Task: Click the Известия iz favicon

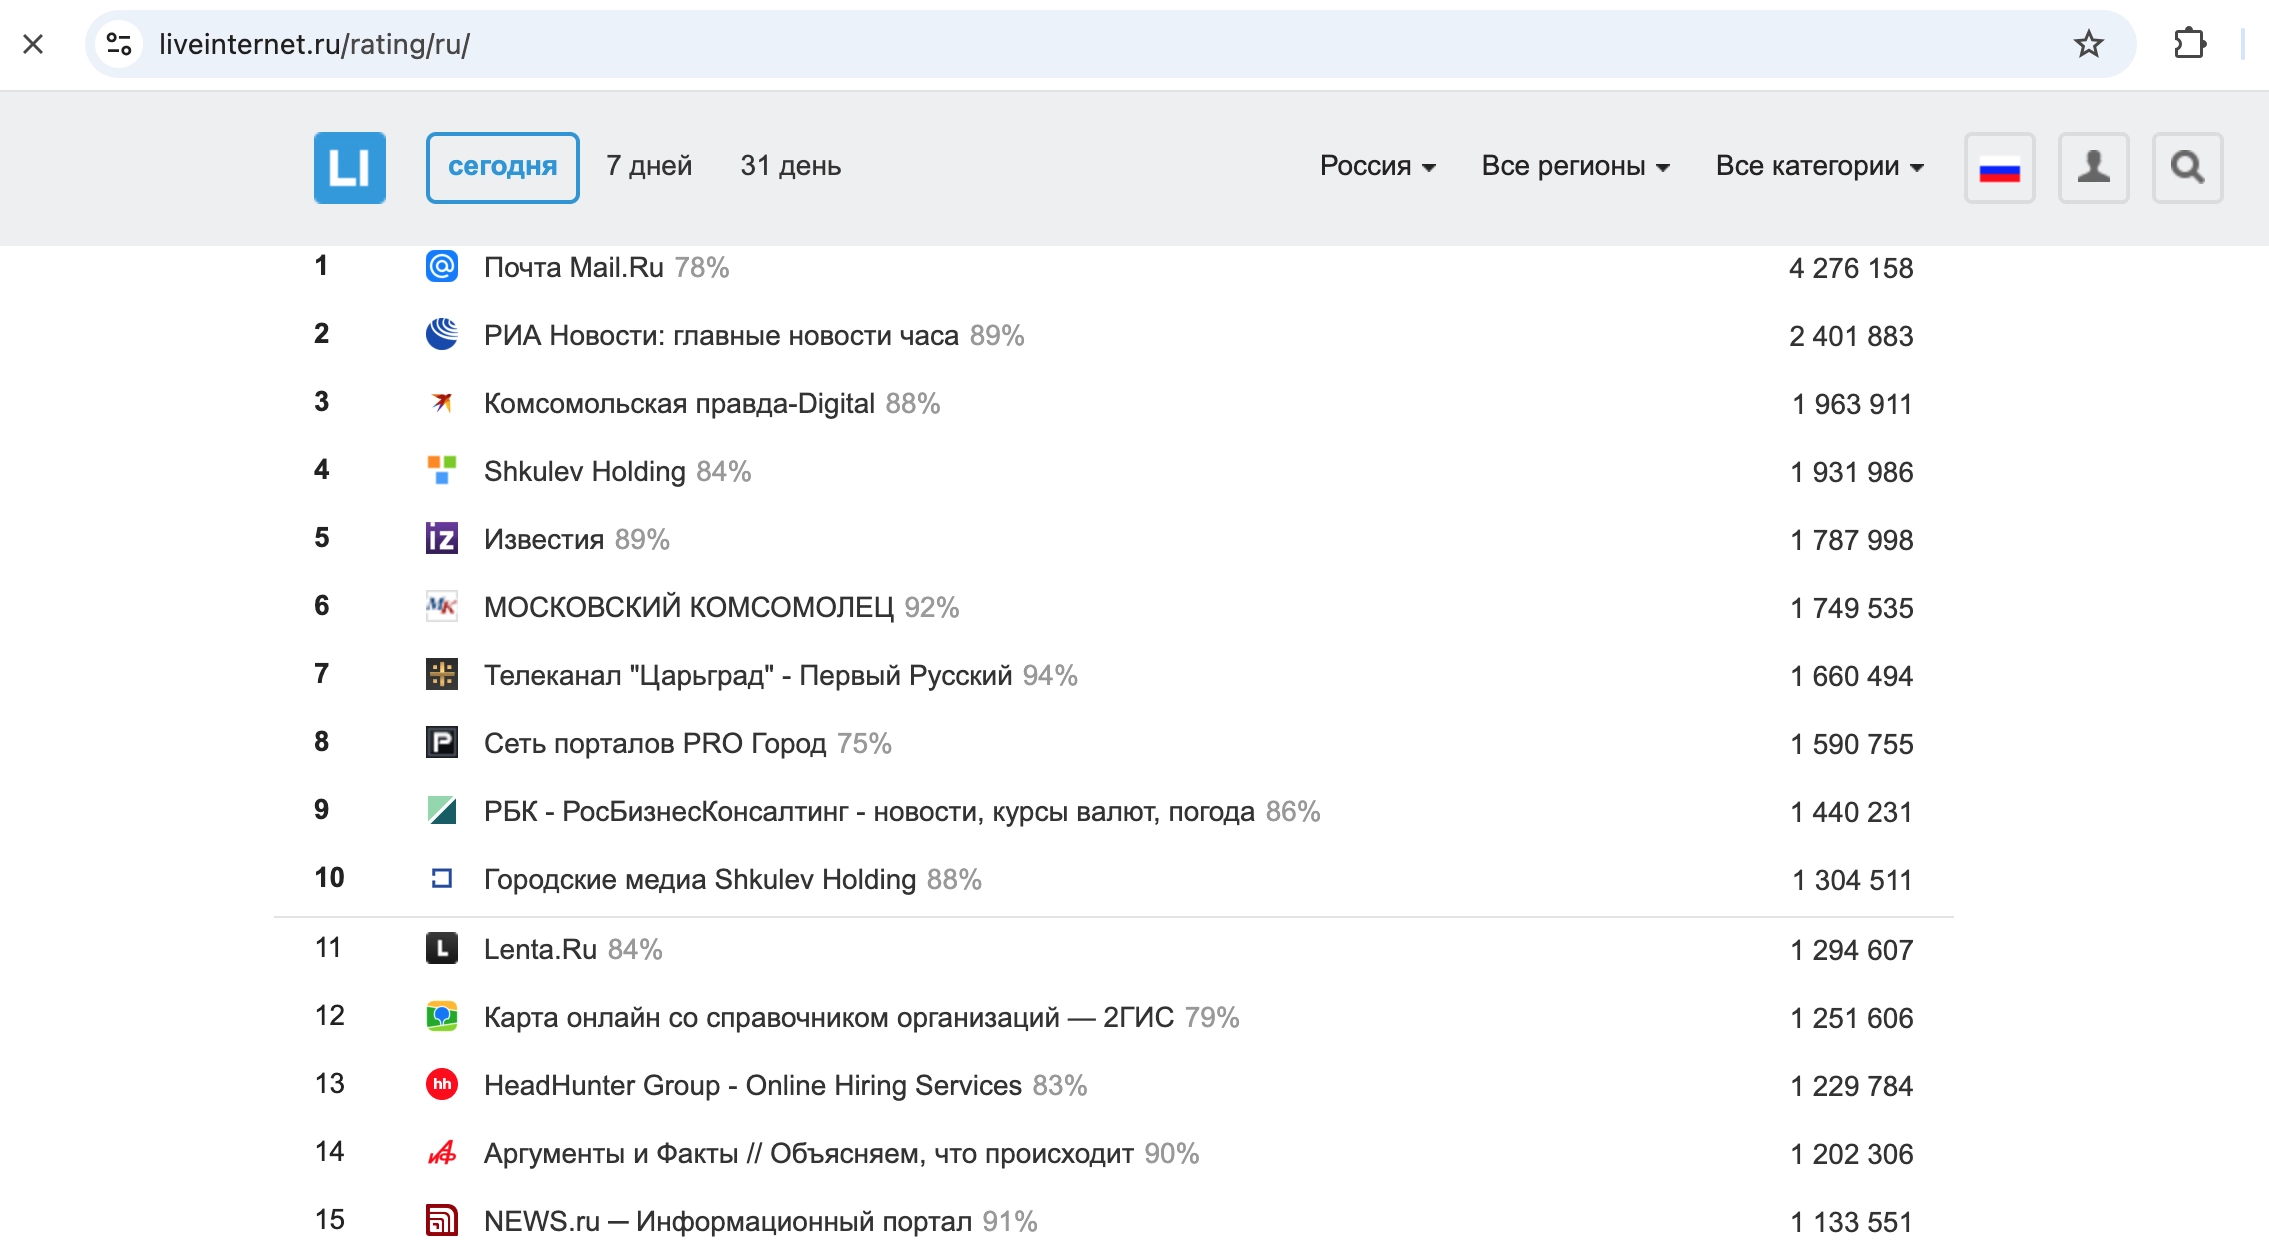Action: click(x=441, y=538)
